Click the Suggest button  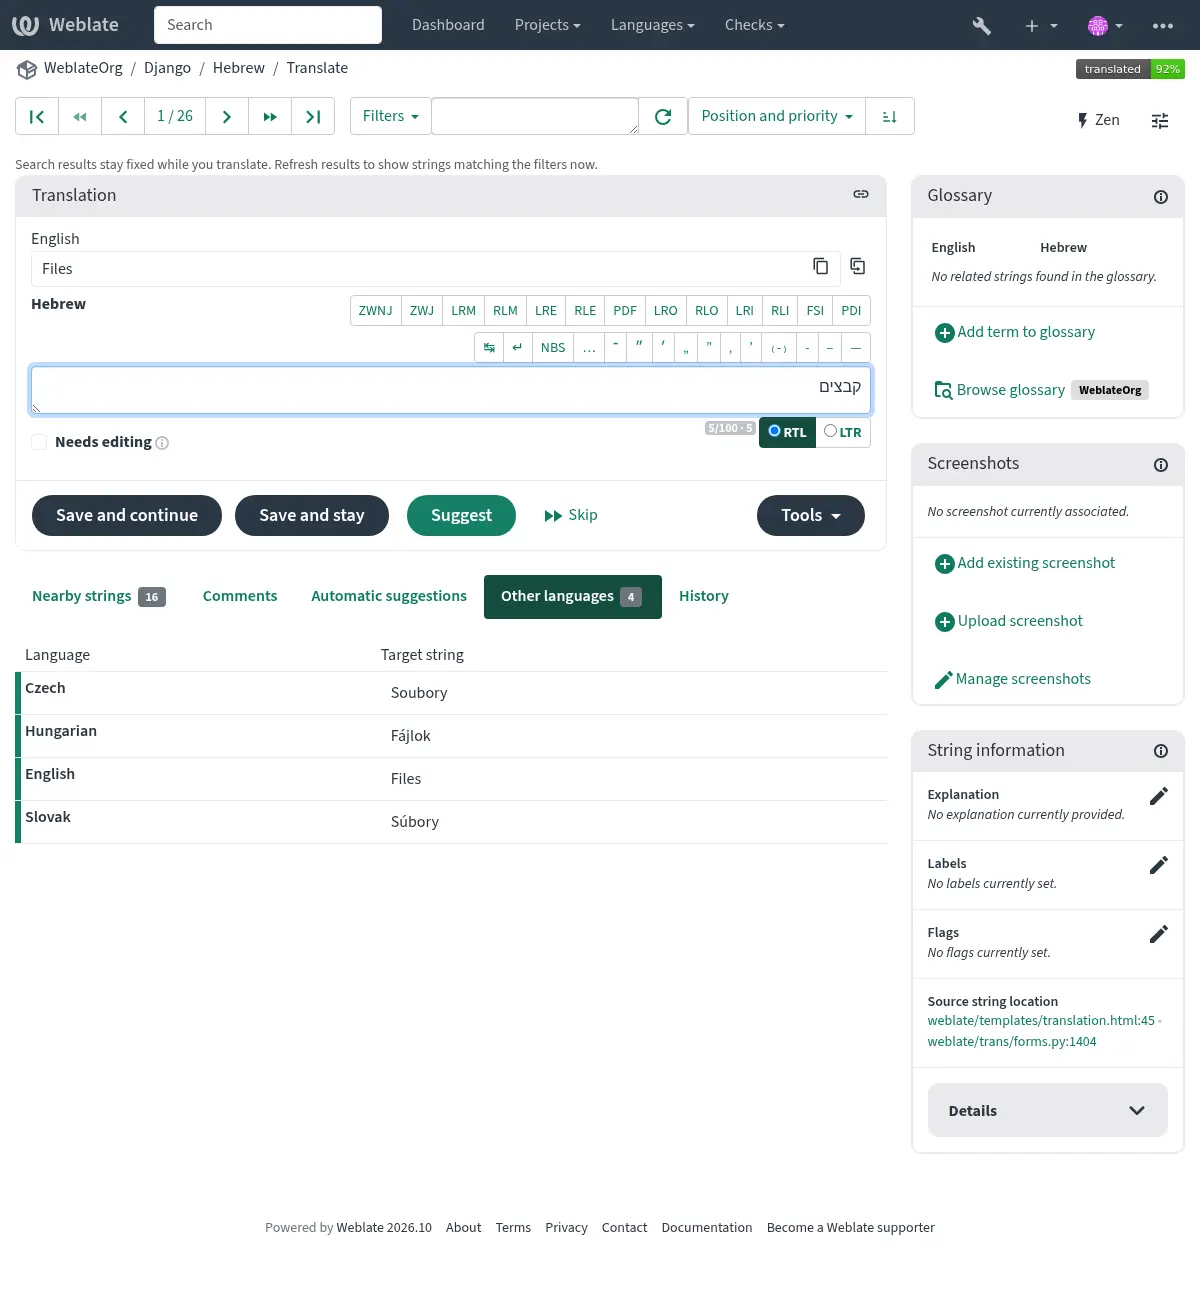(461, 515)
